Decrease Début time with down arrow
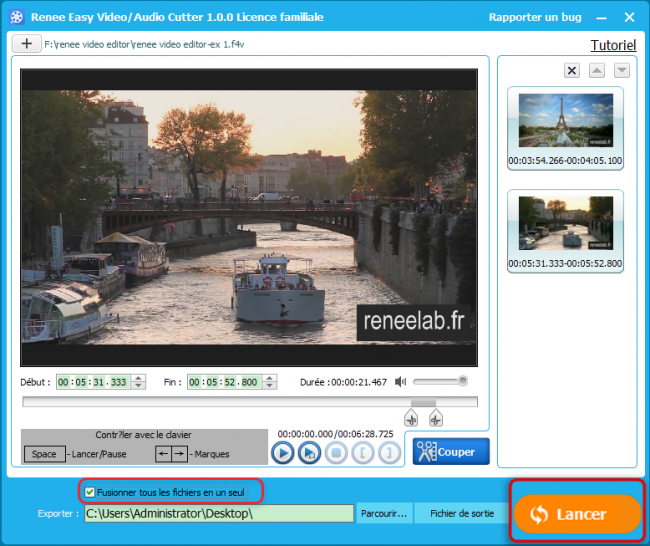Screen dimensions: 650x546 coord(138,386)
